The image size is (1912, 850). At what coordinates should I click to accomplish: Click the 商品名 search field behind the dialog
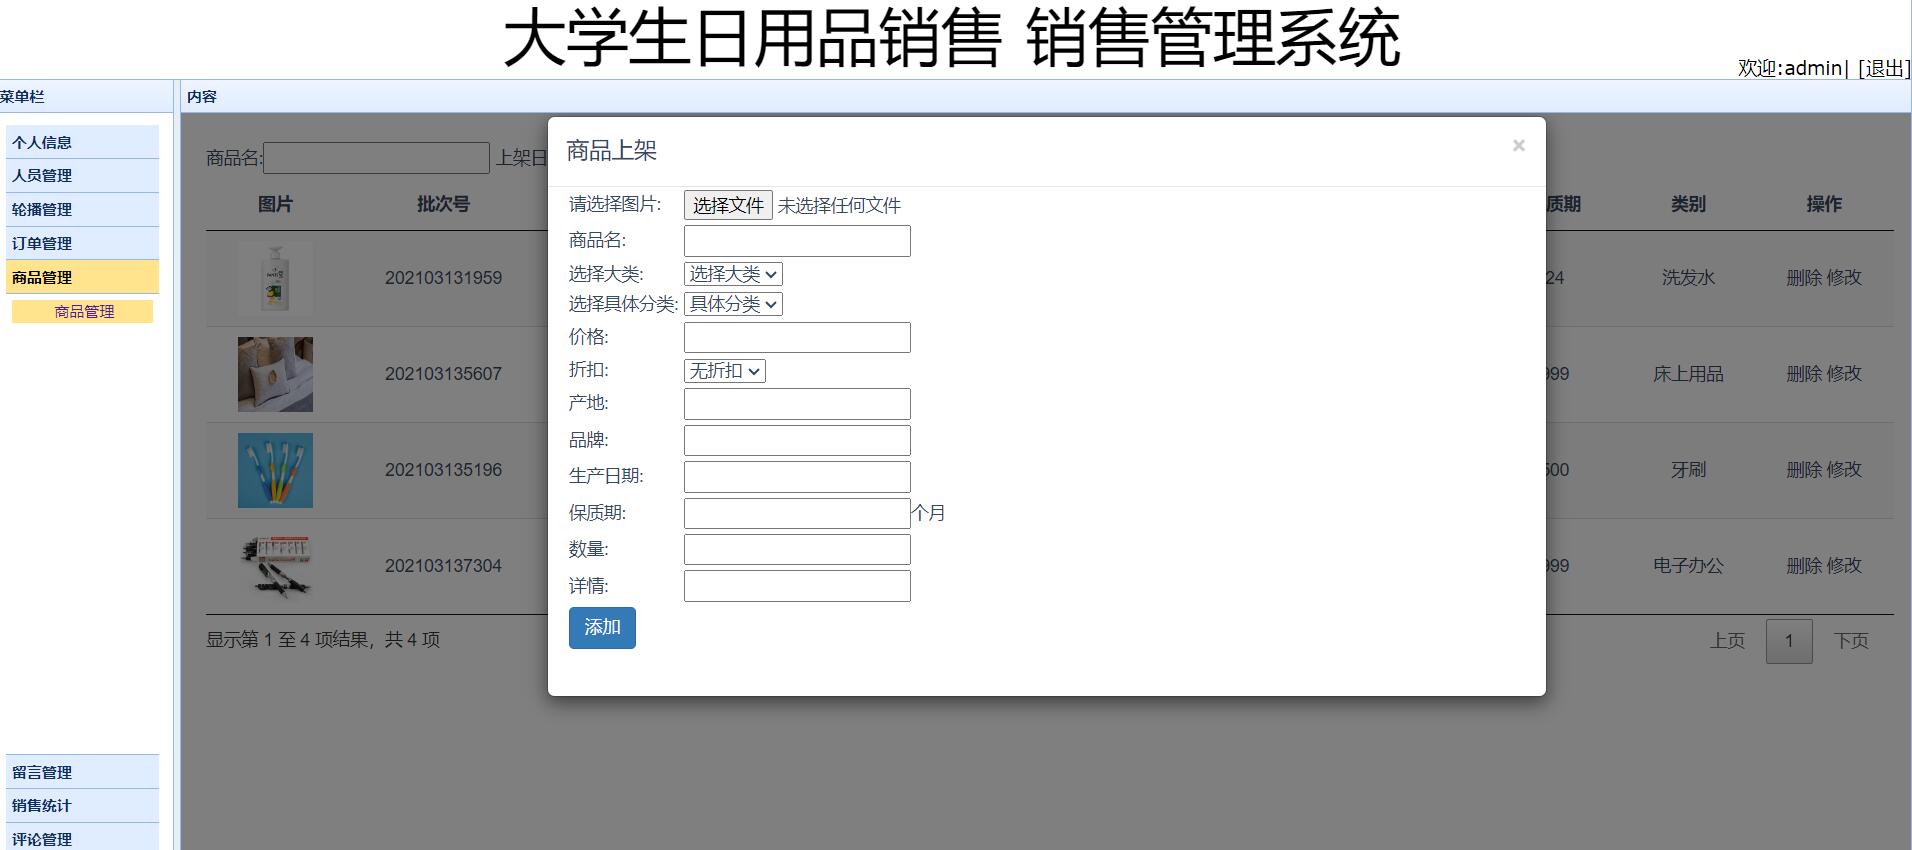point(376,158)
